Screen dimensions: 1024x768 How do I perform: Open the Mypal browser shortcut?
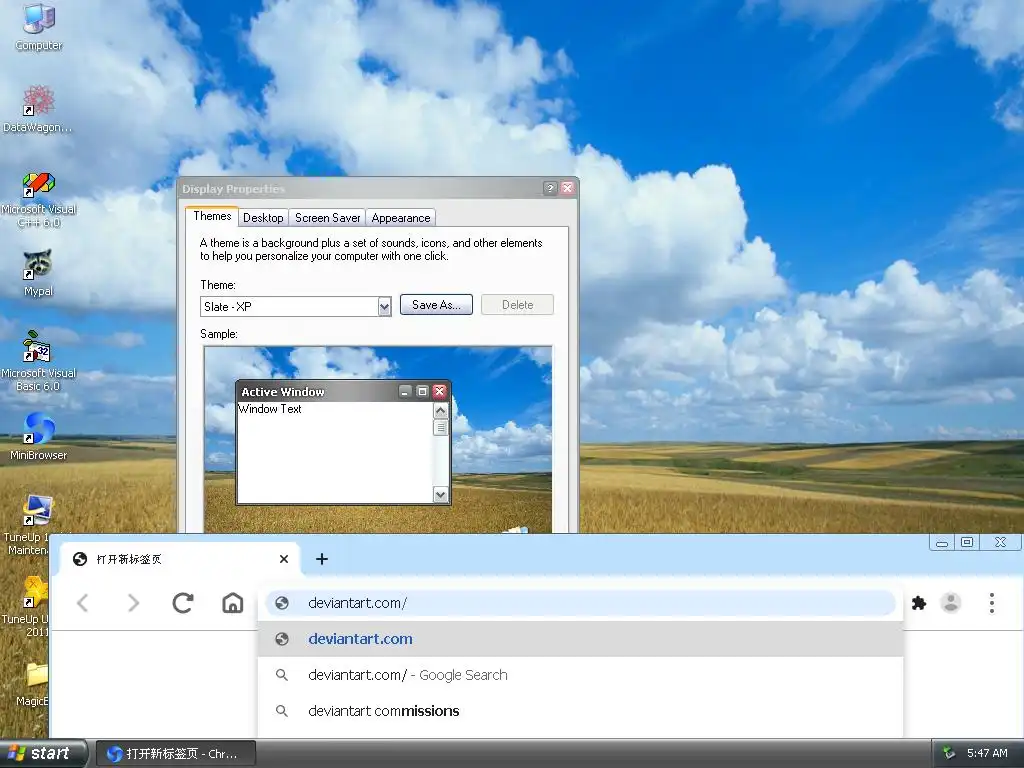point(38,273)
